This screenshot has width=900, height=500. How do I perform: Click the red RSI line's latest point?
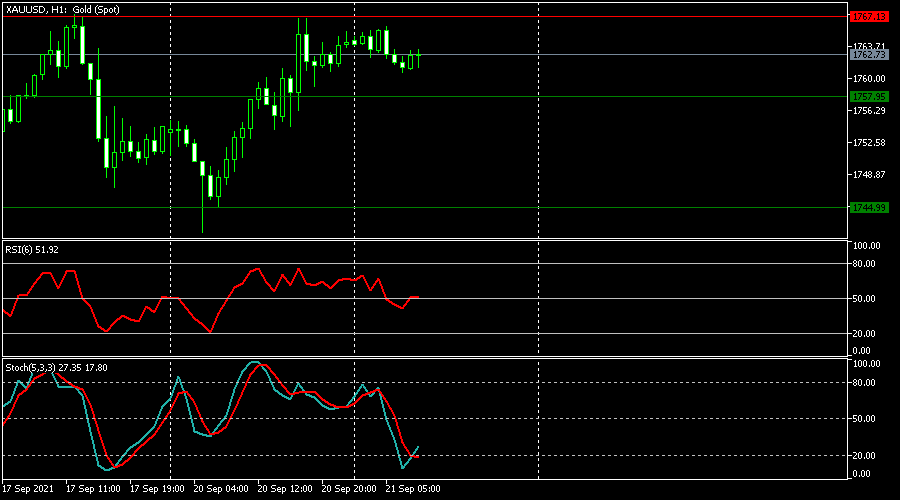point(418,297)
